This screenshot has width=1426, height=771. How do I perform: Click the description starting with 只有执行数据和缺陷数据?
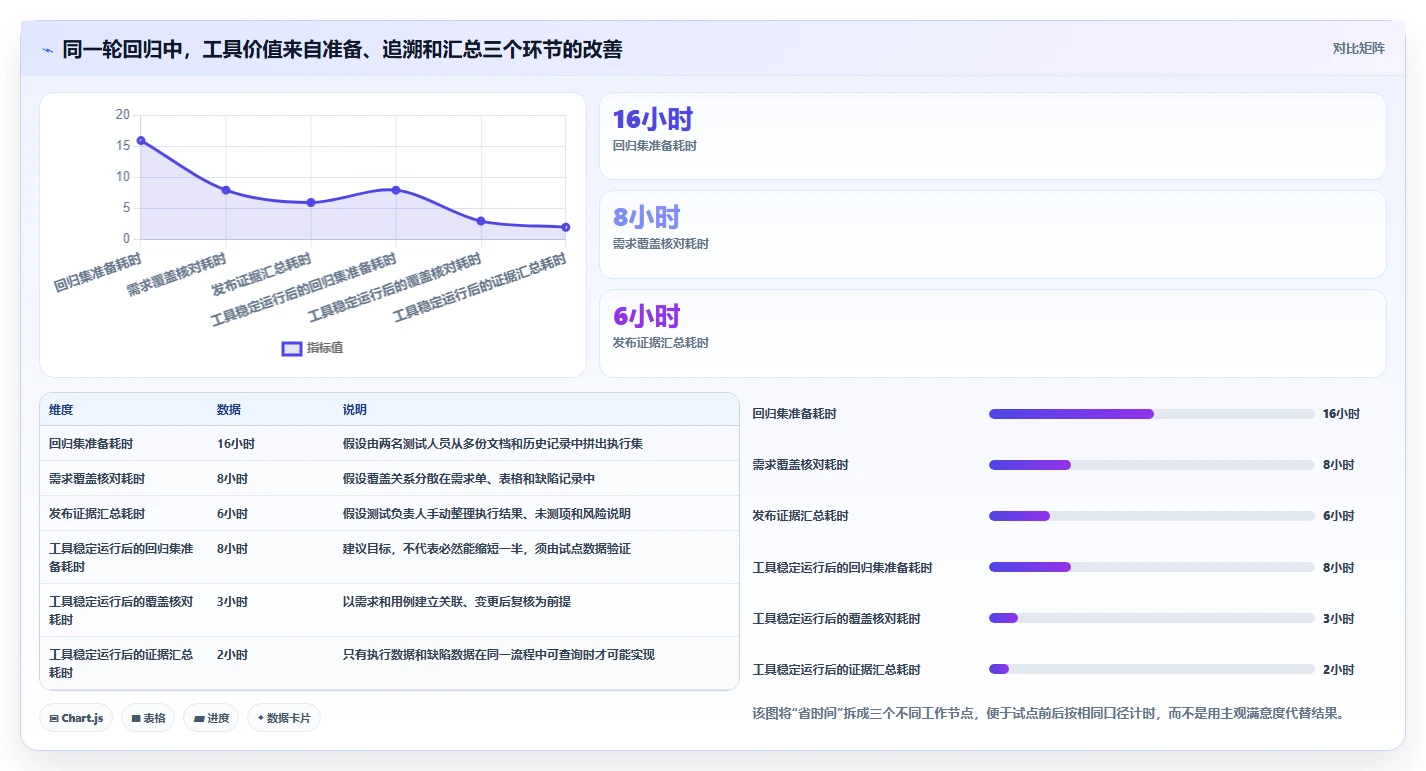(499, 655)
